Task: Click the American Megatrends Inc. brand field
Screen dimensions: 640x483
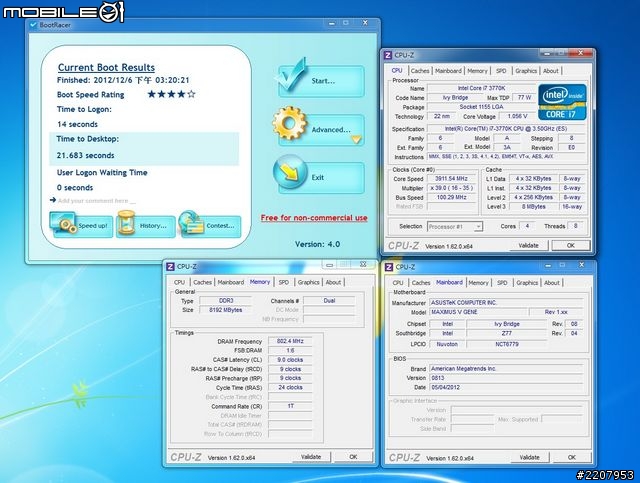Action: pos(506,368)
